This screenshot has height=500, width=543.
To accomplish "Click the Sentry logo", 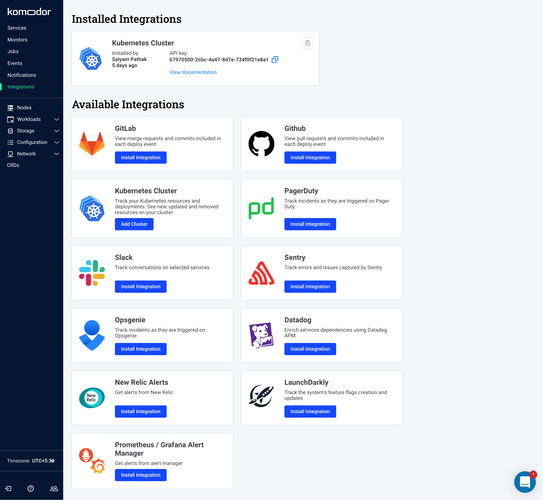I will [261, 273].
